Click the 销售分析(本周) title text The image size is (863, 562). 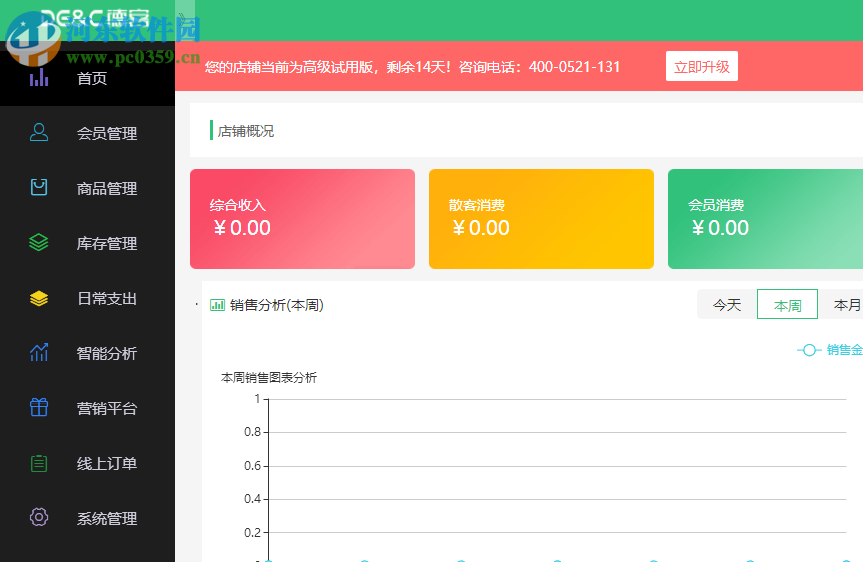277,305
